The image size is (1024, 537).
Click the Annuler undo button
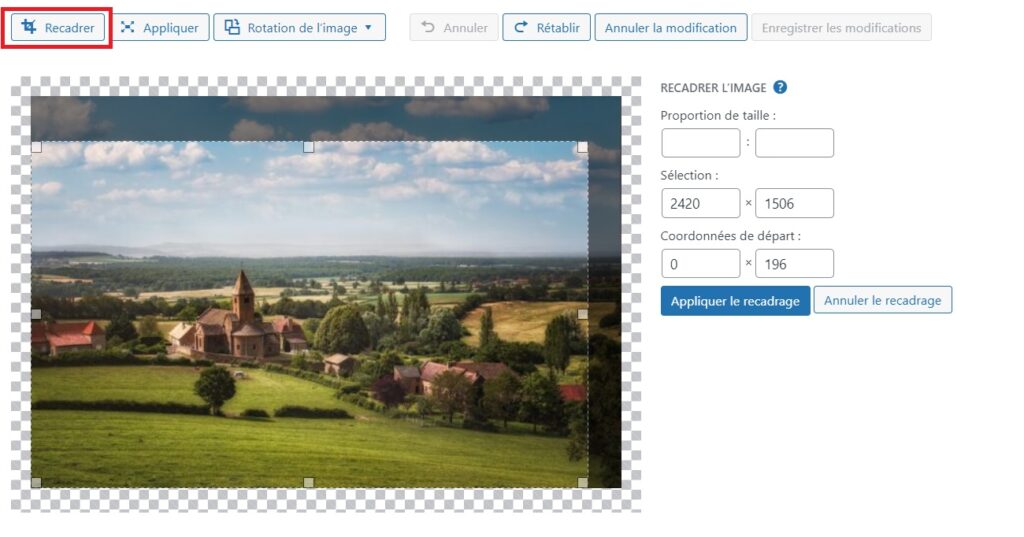click(454, 28)
